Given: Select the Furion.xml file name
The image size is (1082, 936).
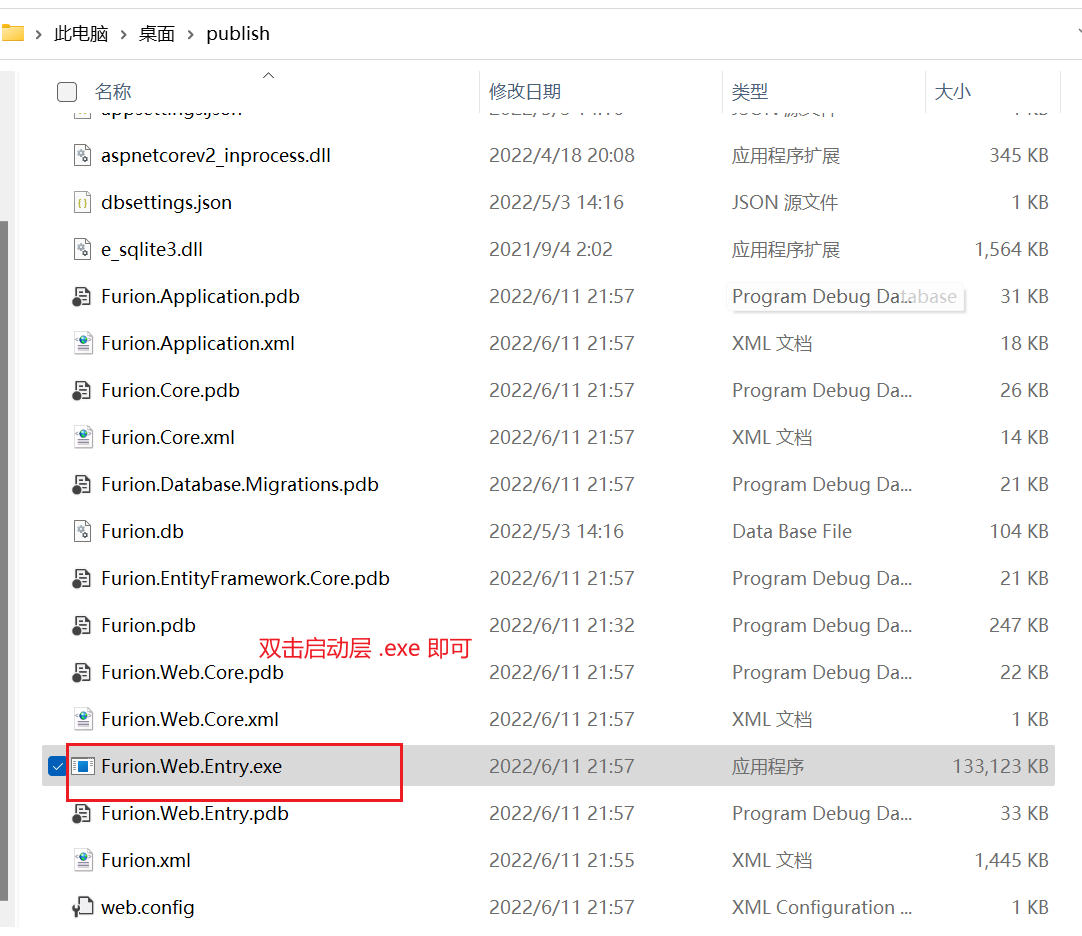Looking at the screenshot, I should pos(146,861).
